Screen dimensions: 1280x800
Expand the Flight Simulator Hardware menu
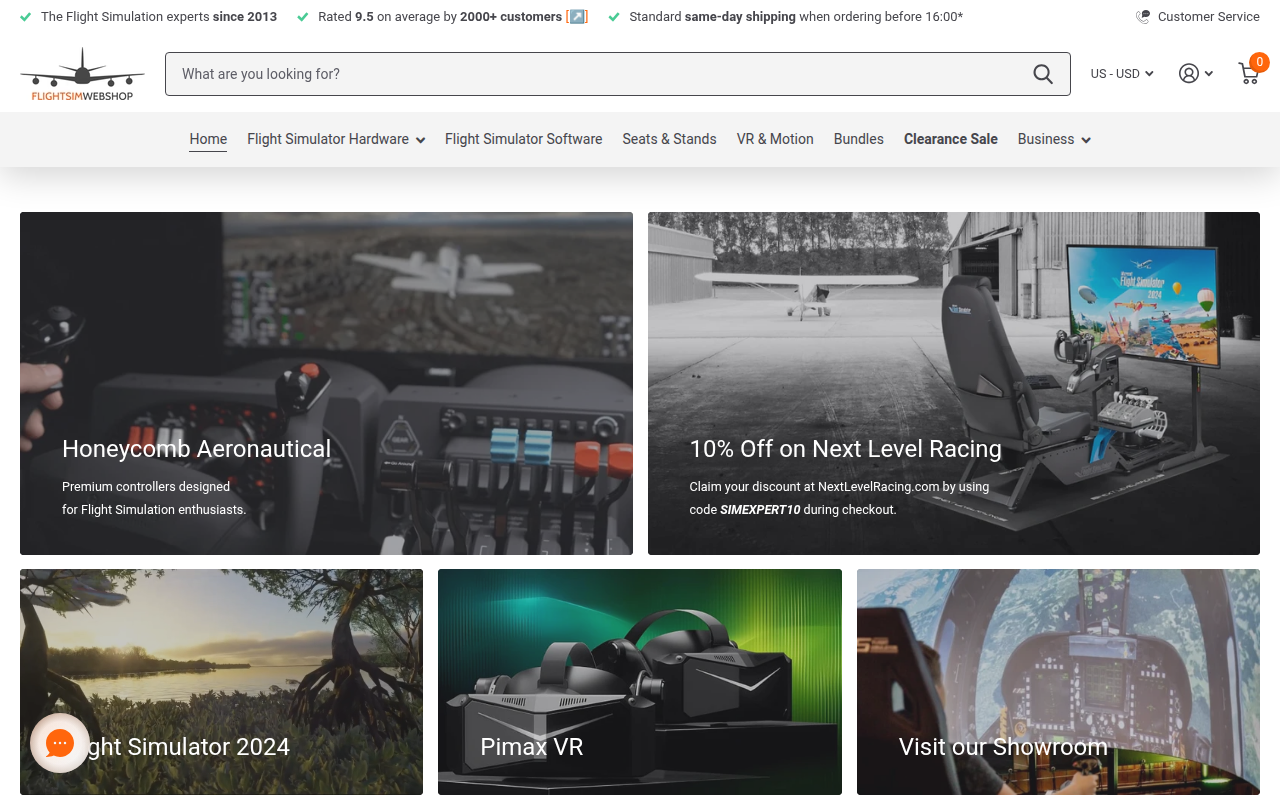click(336, 139)
